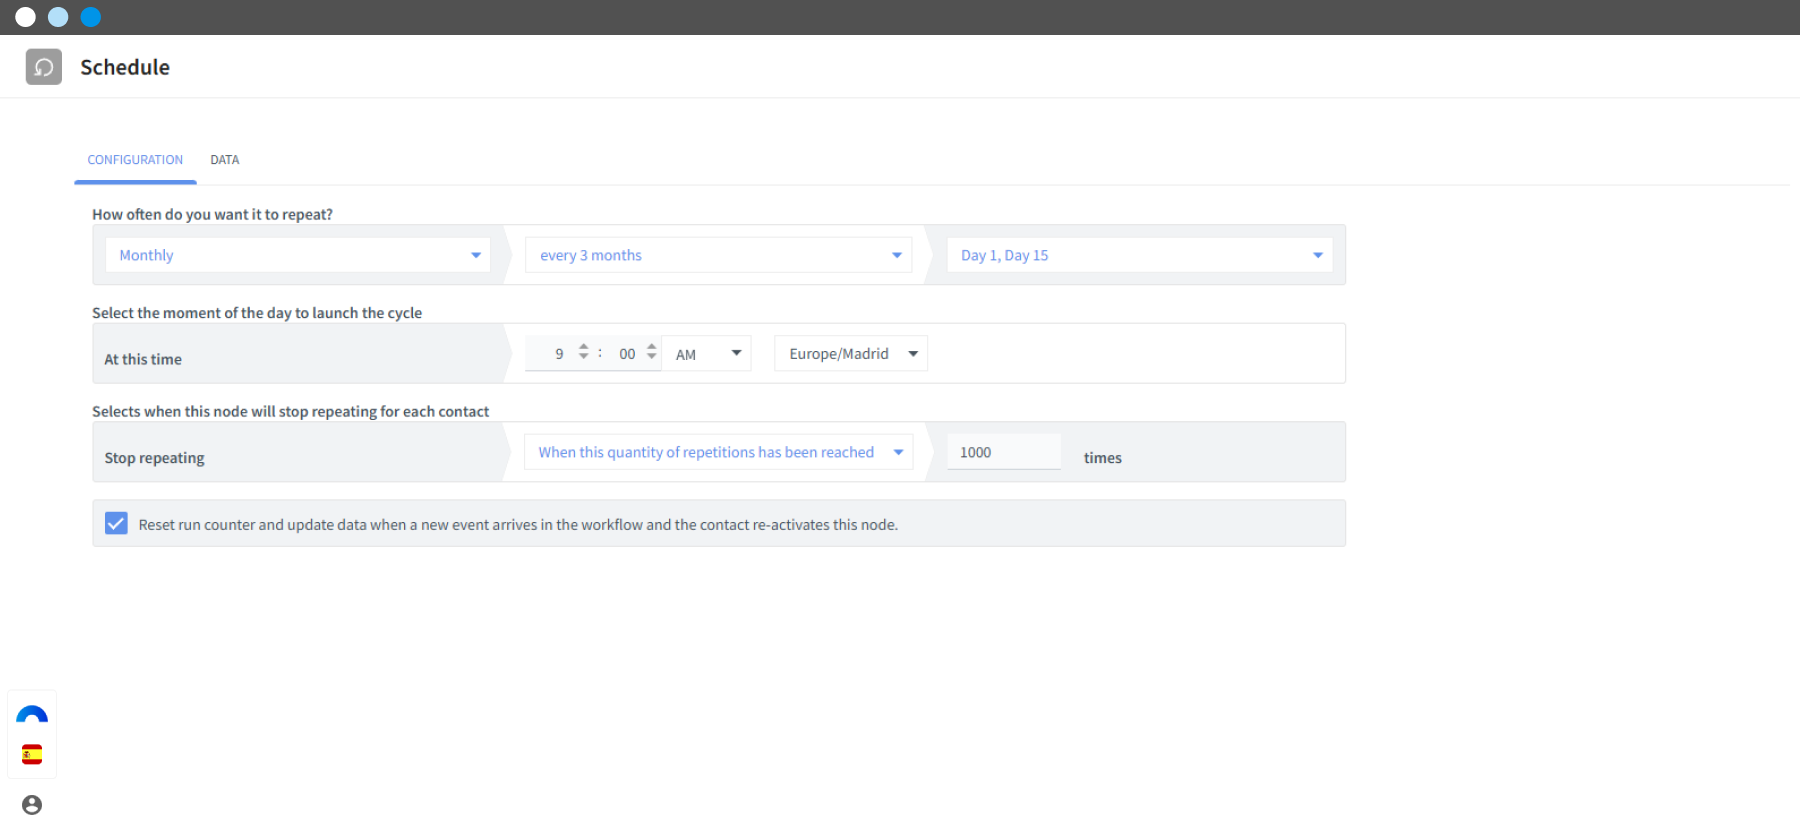Decrease the hour with down arrow
This screenshot has width=1800, height=835.
(584, 356)
